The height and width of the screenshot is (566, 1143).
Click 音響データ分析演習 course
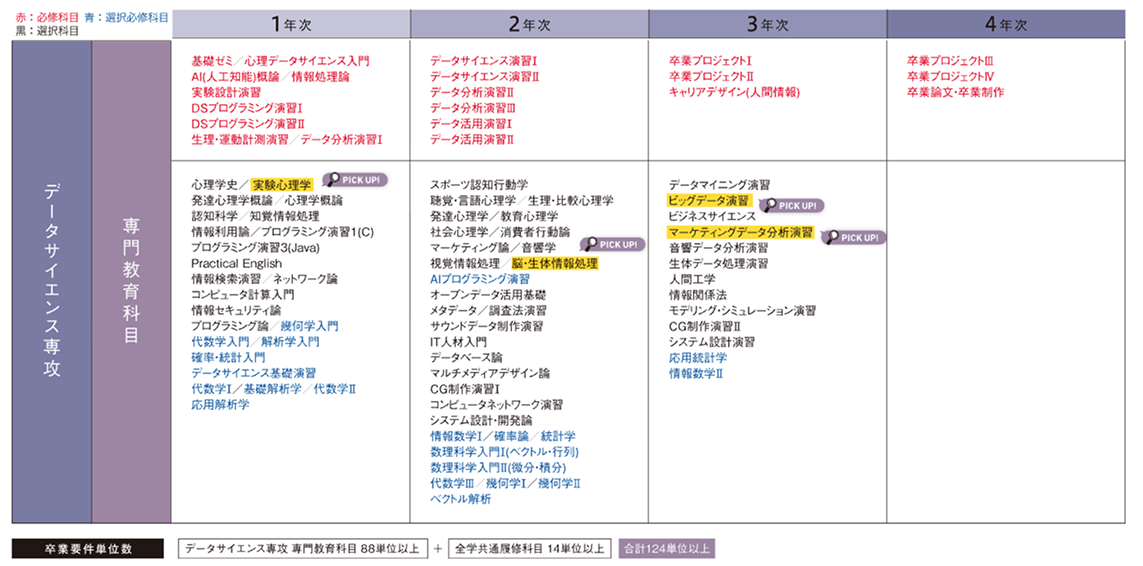coord(718,248)
